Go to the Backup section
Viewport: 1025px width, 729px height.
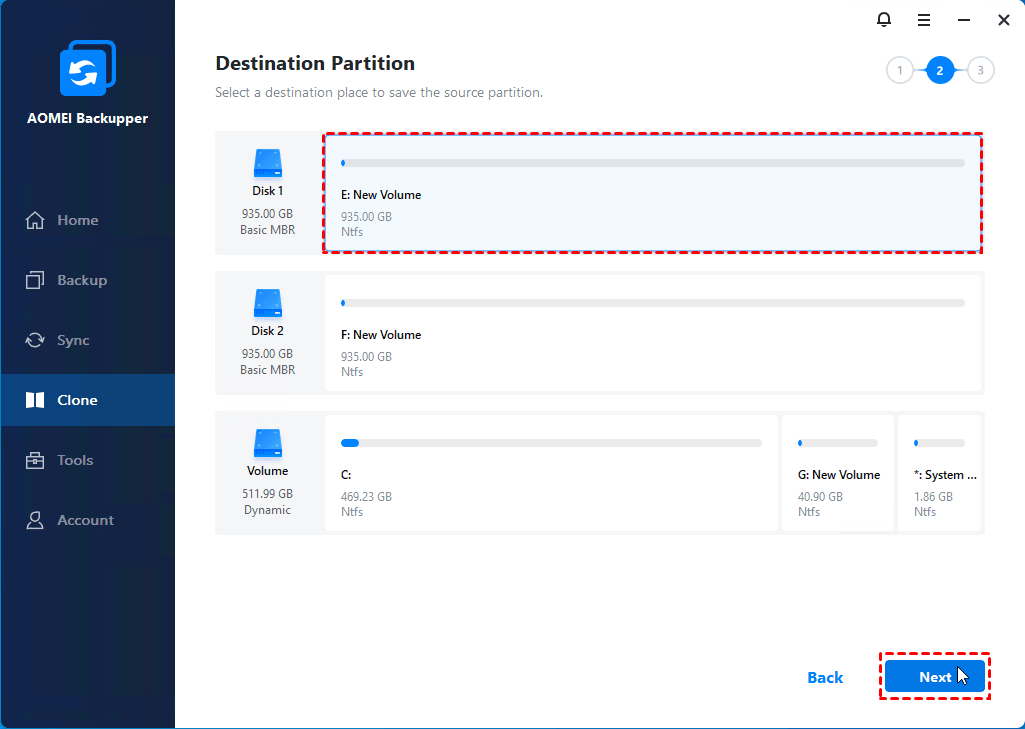(x=81, y=280)
